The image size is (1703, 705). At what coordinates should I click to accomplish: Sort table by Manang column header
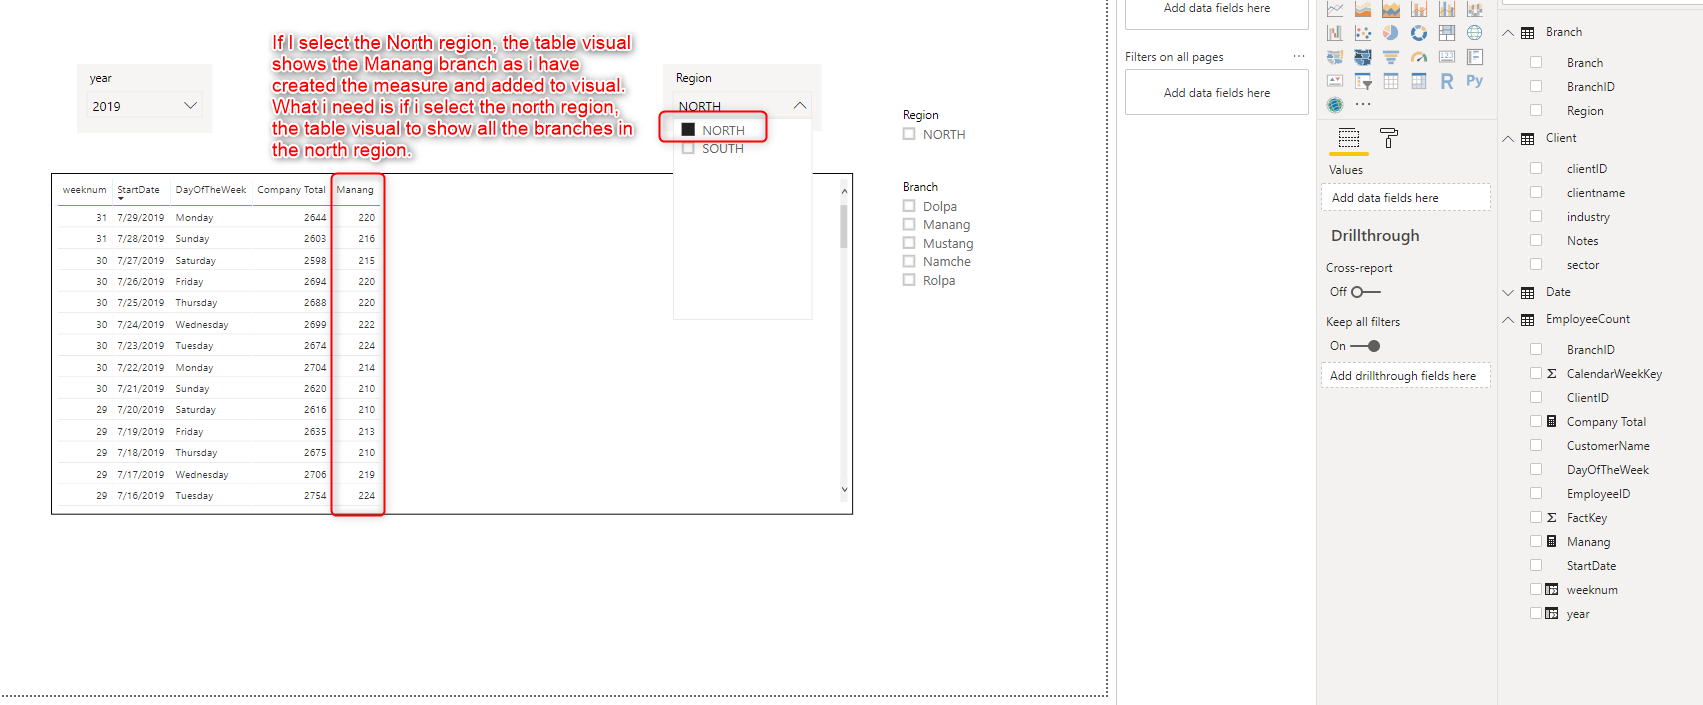point(355,190)
